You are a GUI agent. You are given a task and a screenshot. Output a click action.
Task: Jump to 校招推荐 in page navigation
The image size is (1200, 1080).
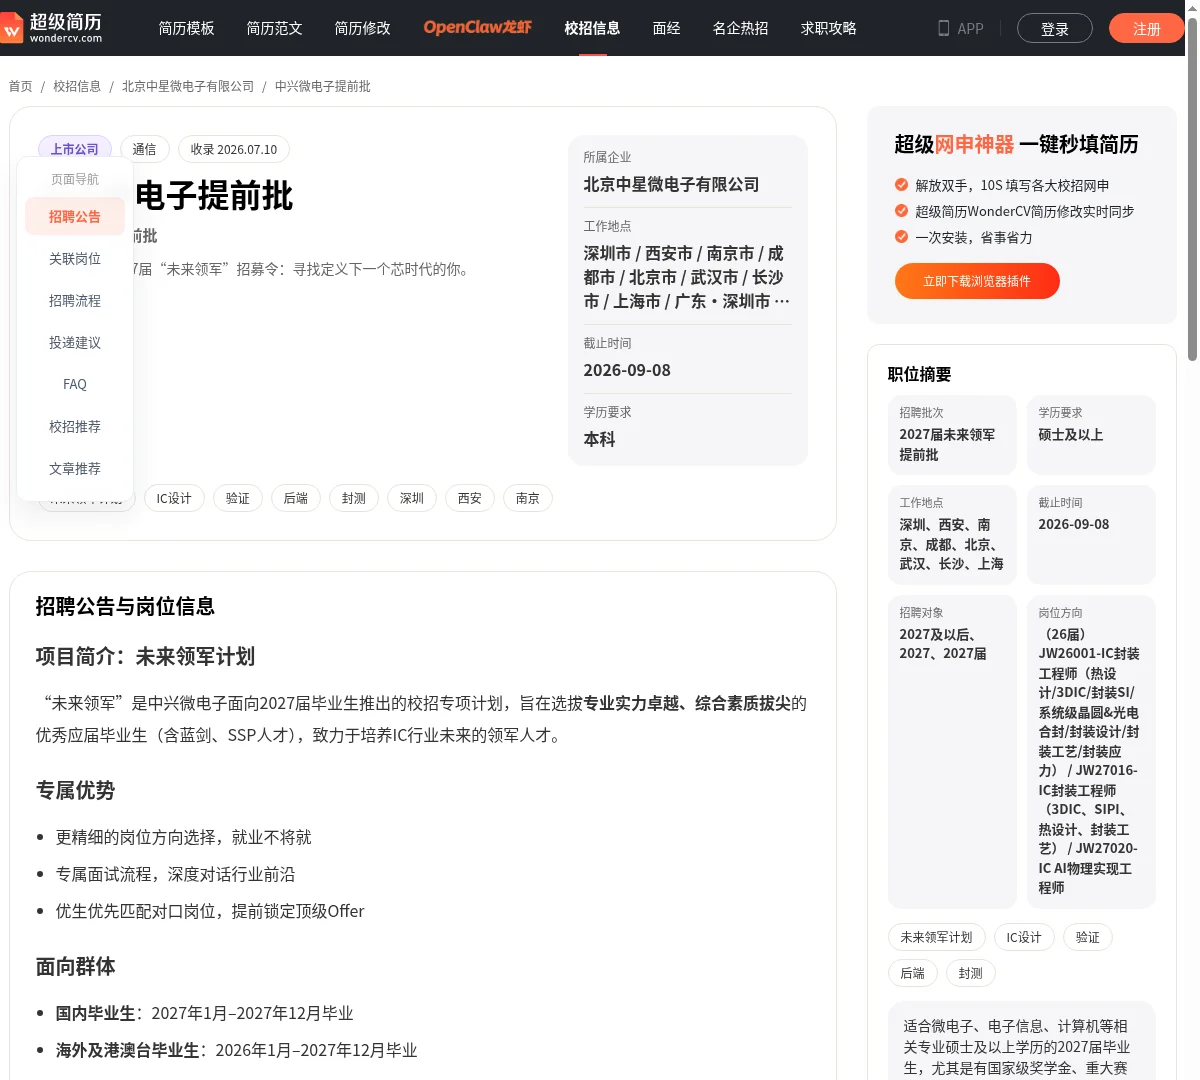pos(75,426)
